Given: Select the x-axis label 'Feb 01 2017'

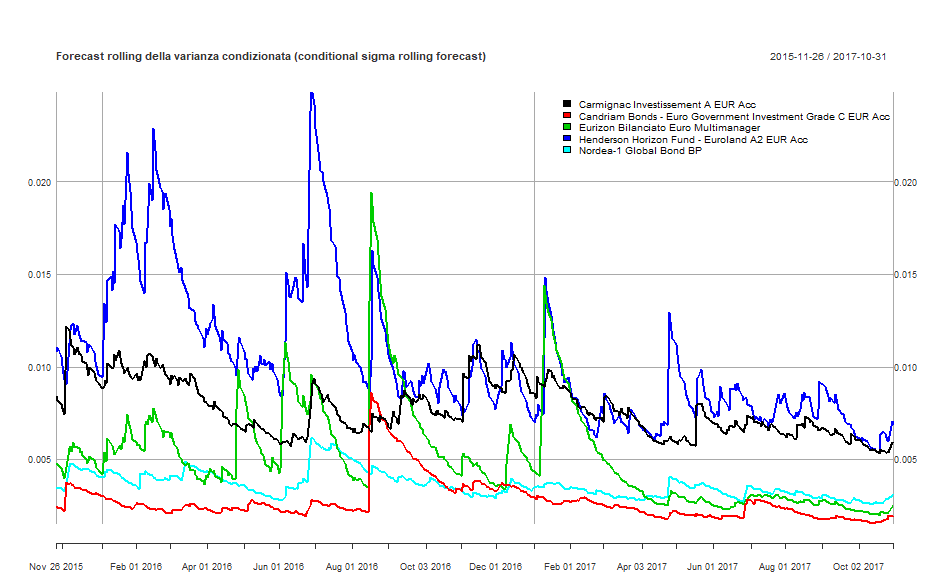Looking at the screenshot, I should tap(570, 567).
